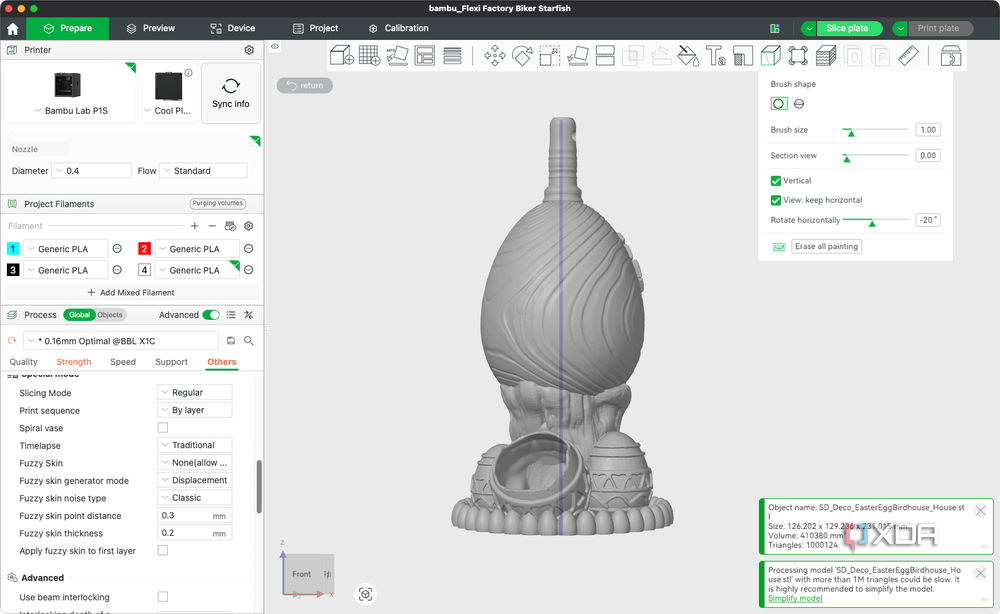The width and height of the screenshot is (1000, 614).
Task: Select the Rotate tool
Action: click(x=522, y=55)
